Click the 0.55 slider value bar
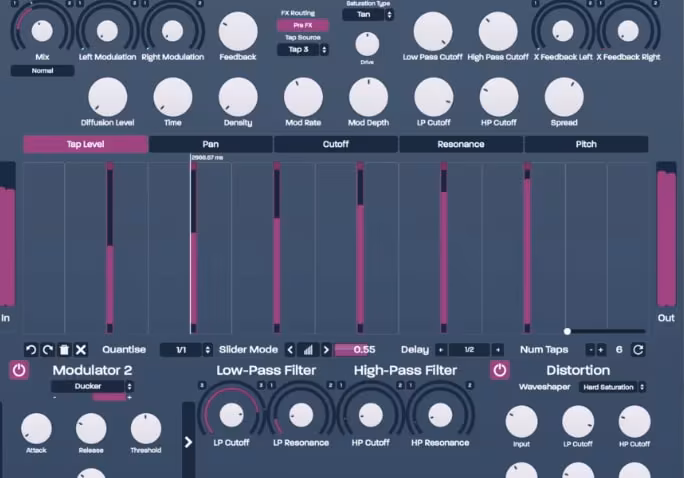This screenshot has width=684, height=478. (x=355, y=350)
